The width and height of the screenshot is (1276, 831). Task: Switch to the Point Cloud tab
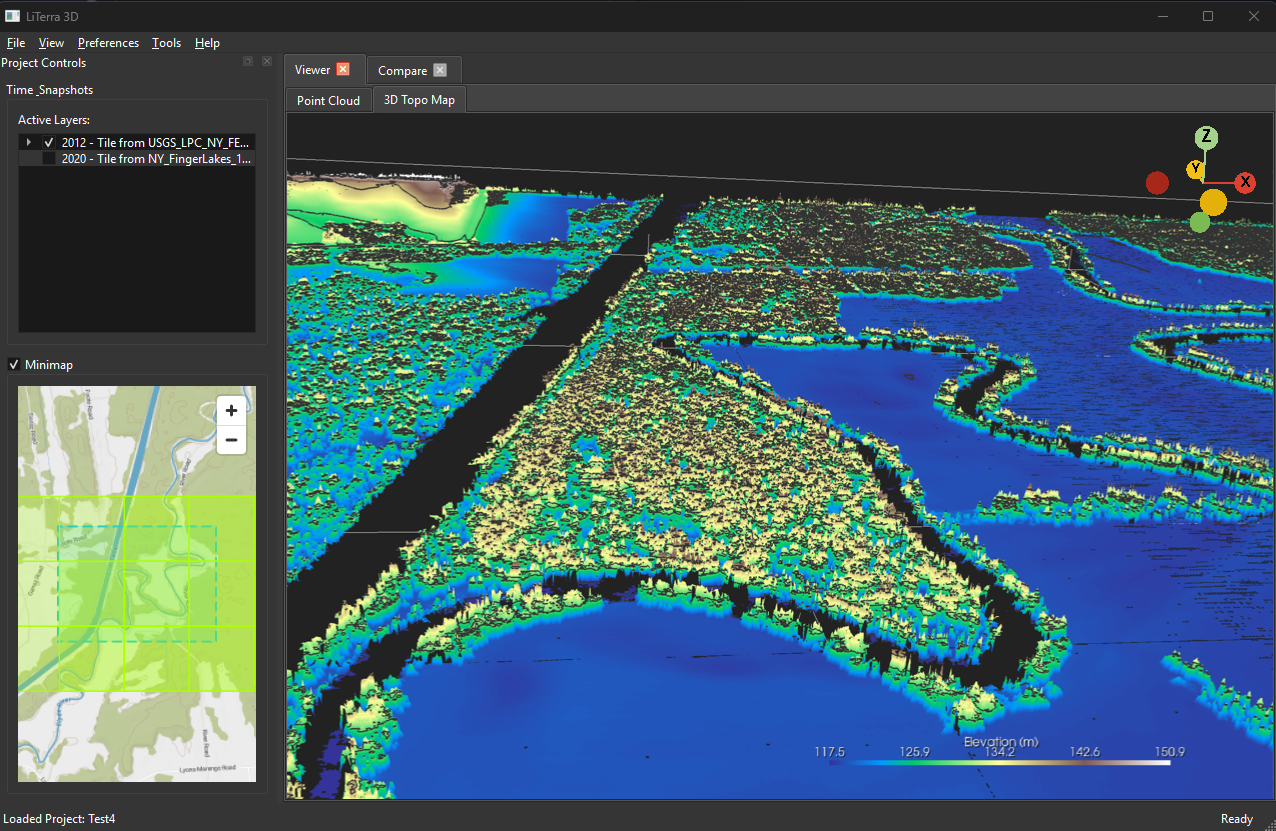[x=328, y=99]
